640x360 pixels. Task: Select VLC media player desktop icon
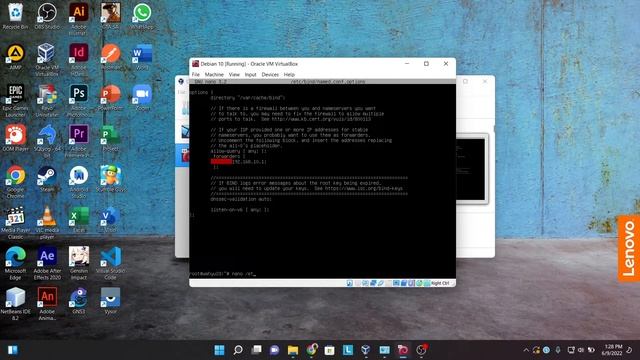[x=47, y=222]
